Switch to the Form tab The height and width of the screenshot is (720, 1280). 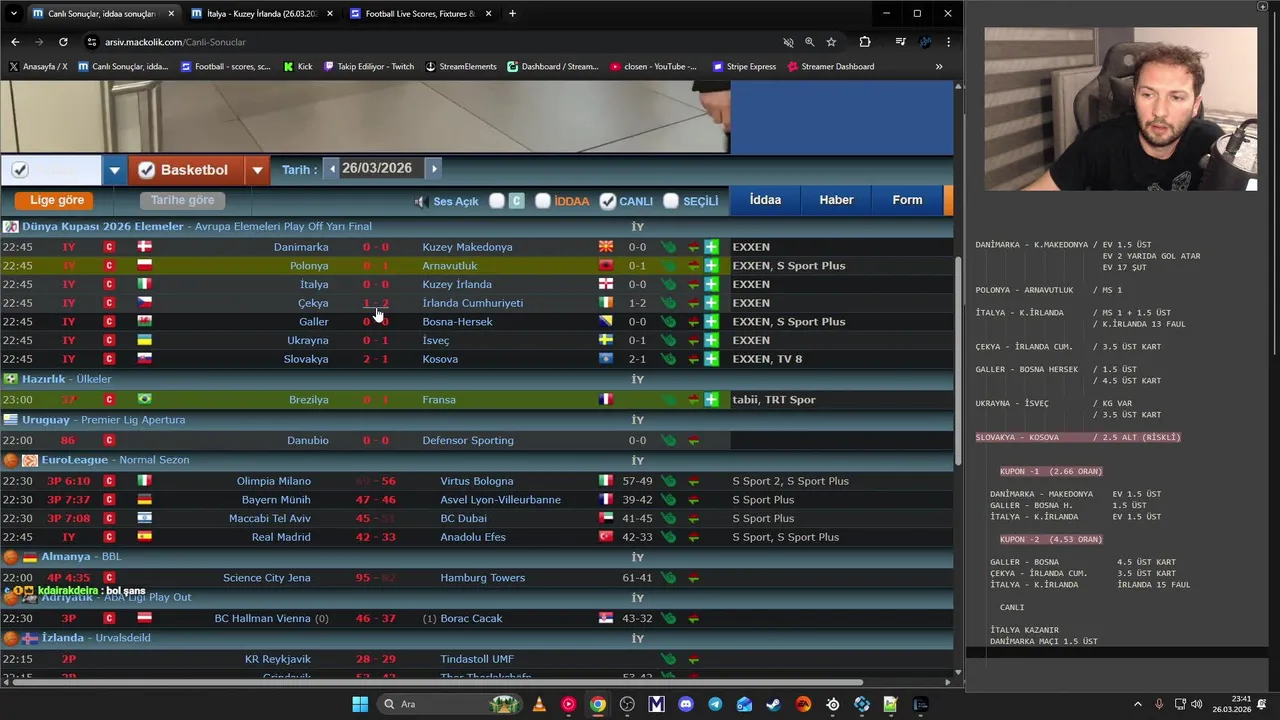tap(907, 200)
